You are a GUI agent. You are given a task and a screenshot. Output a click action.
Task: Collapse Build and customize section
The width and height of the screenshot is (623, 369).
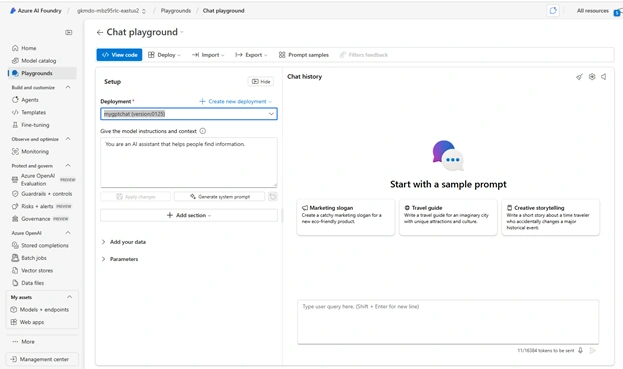68,87
